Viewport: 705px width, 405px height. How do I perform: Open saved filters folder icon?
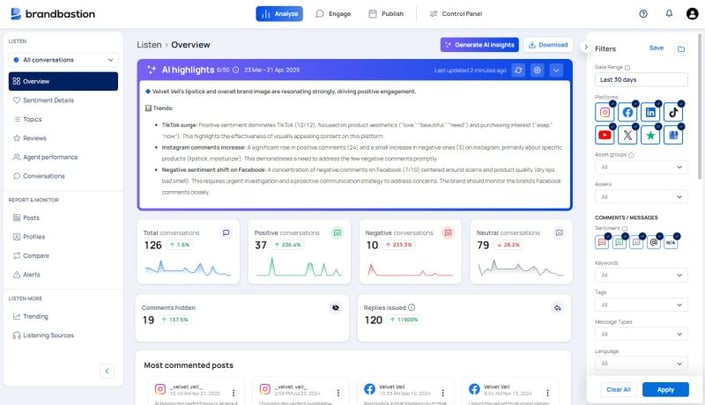[x=681, y=49]
